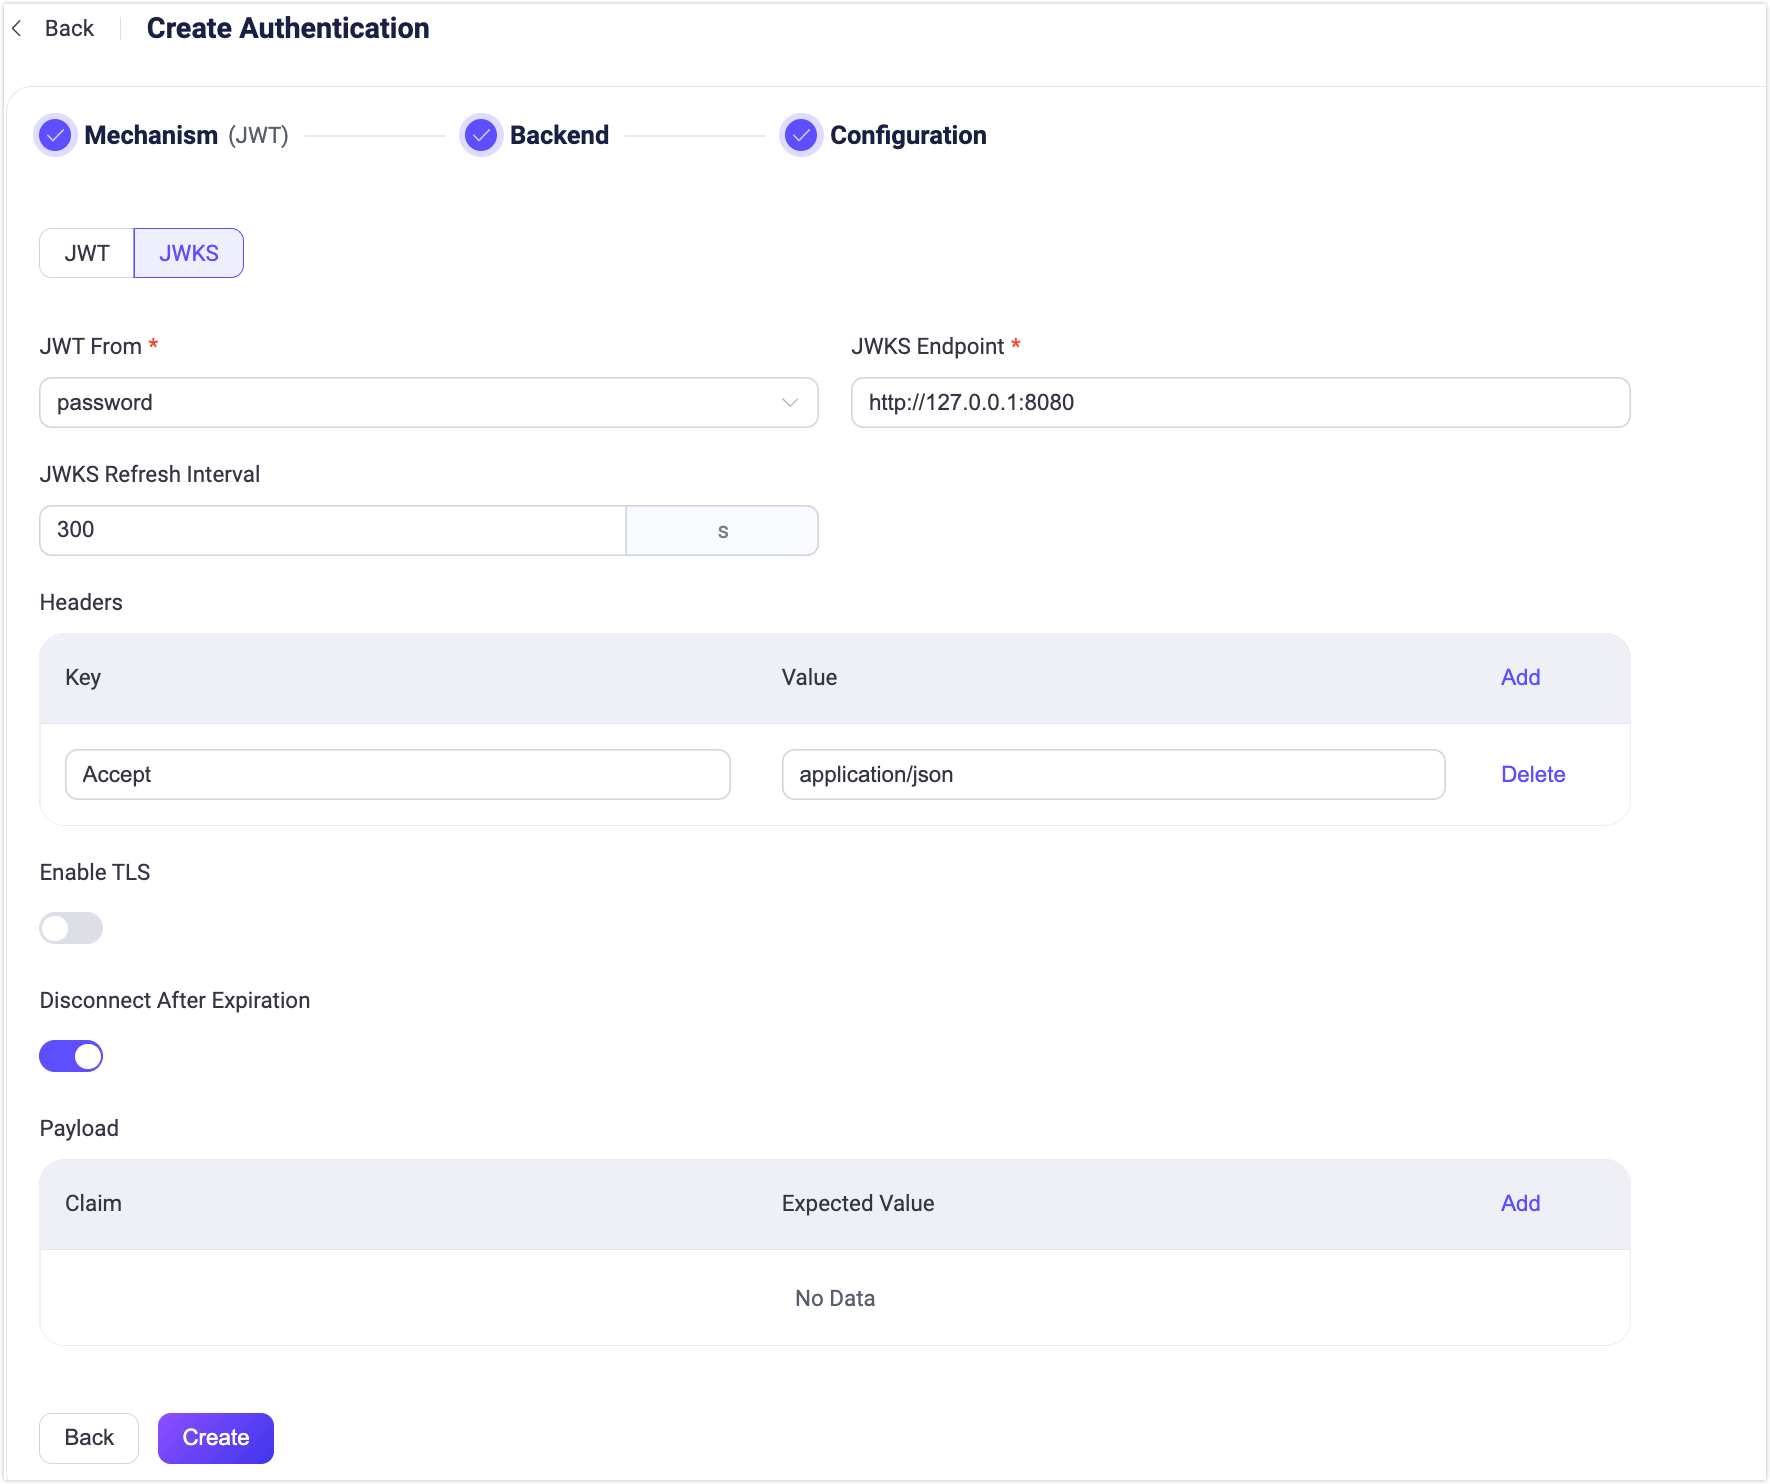Click the Mechanism step checkmark icon
Viewport: 1770px width, 1484px height.
pos(55,135)
